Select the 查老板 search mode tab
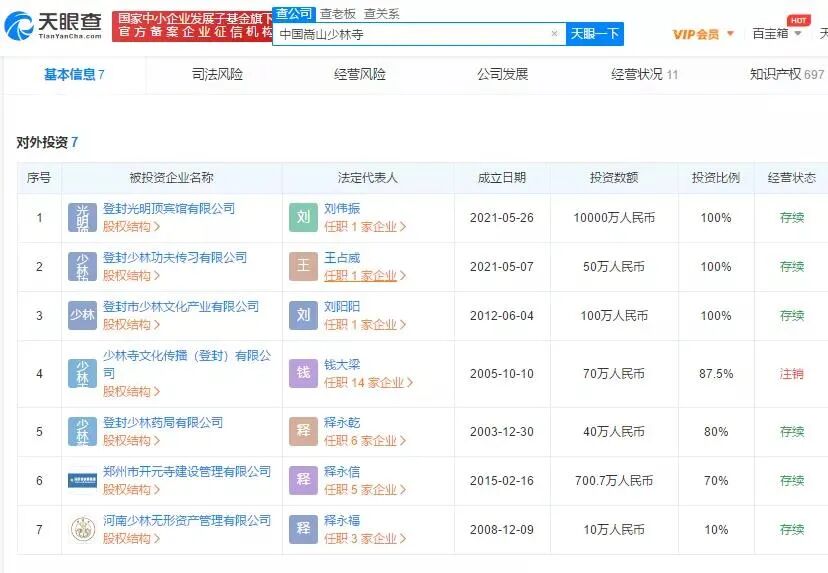Viewport: 828px width, 573px height. pyautogui.click(x=338, y=14)
